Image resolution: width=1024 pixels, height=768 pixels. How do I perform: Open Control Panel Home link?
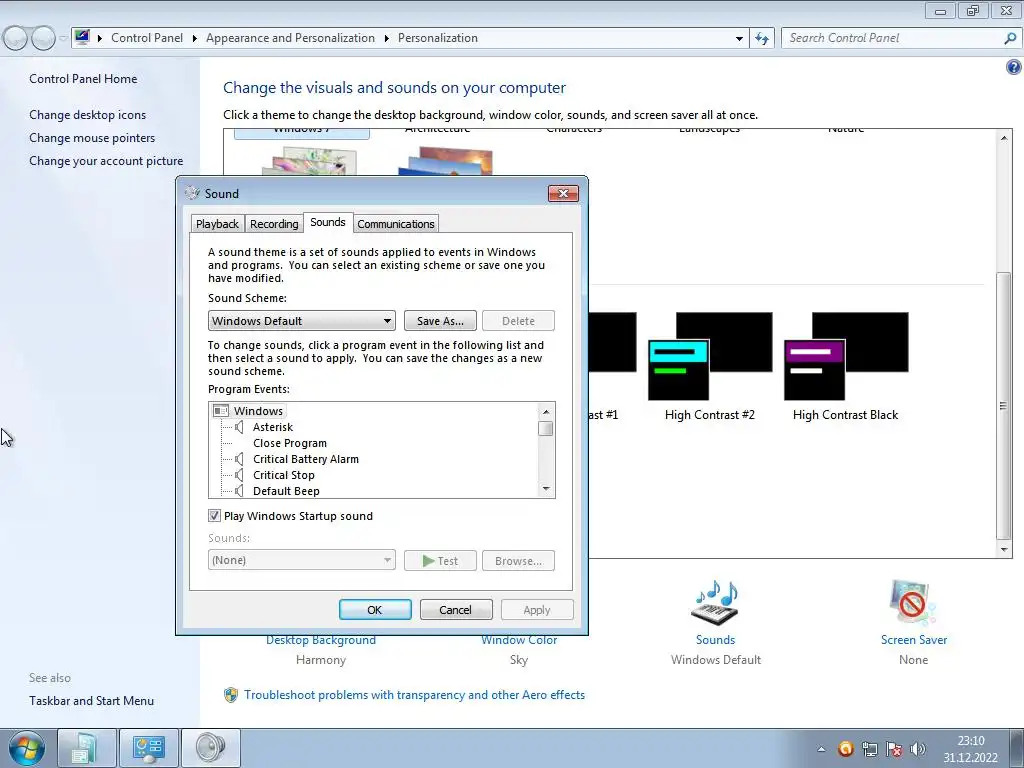pos(83,79)
